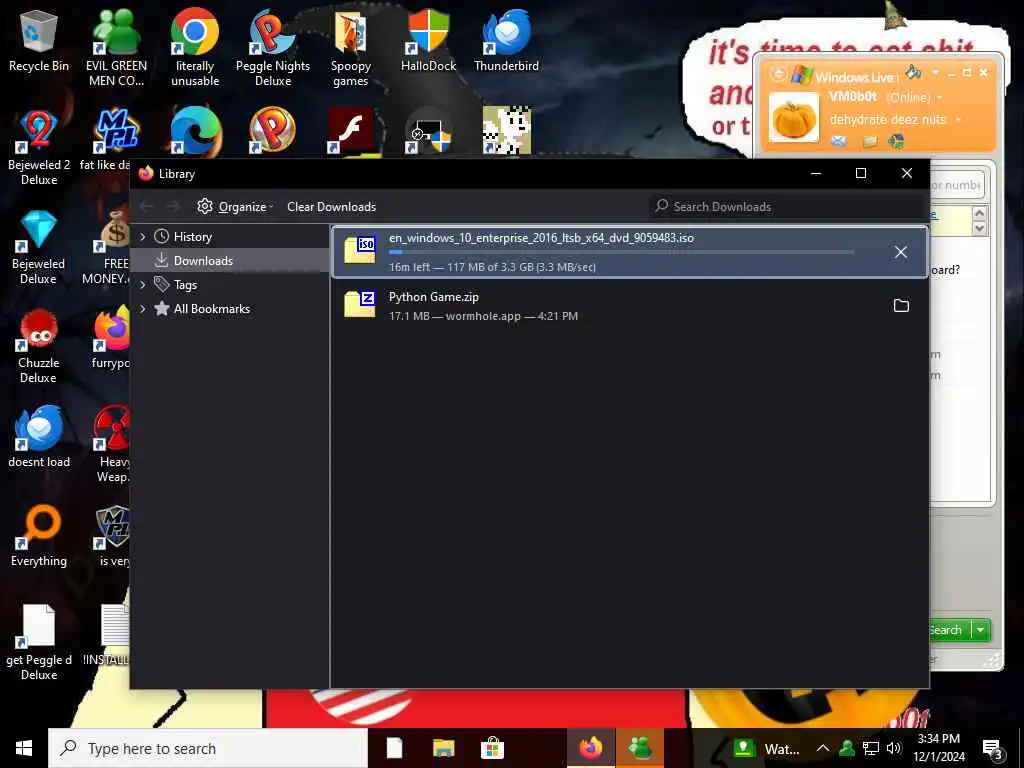Open Peggle Nights Deluxe shortcut
The width and height of the screenshot is (1024, 768).
273,48
